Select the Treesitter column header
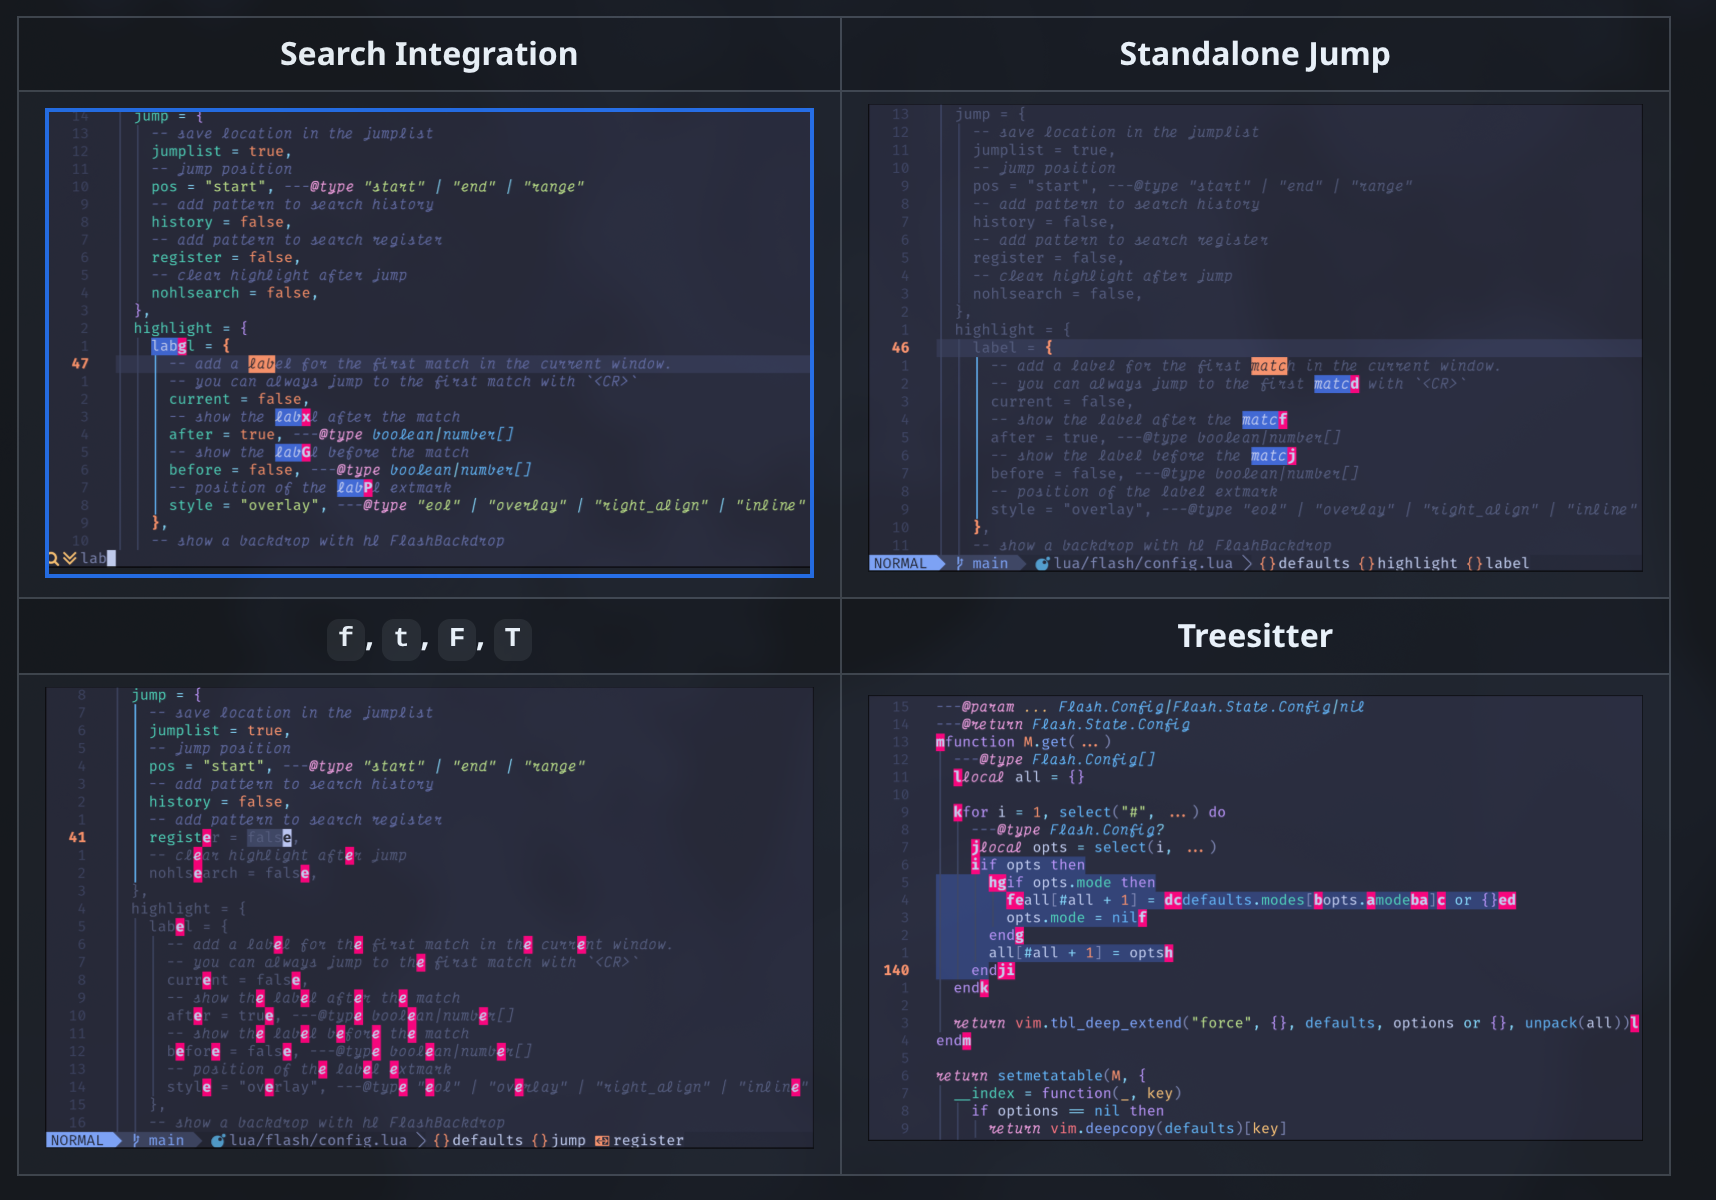 (x=1255, y=636)
